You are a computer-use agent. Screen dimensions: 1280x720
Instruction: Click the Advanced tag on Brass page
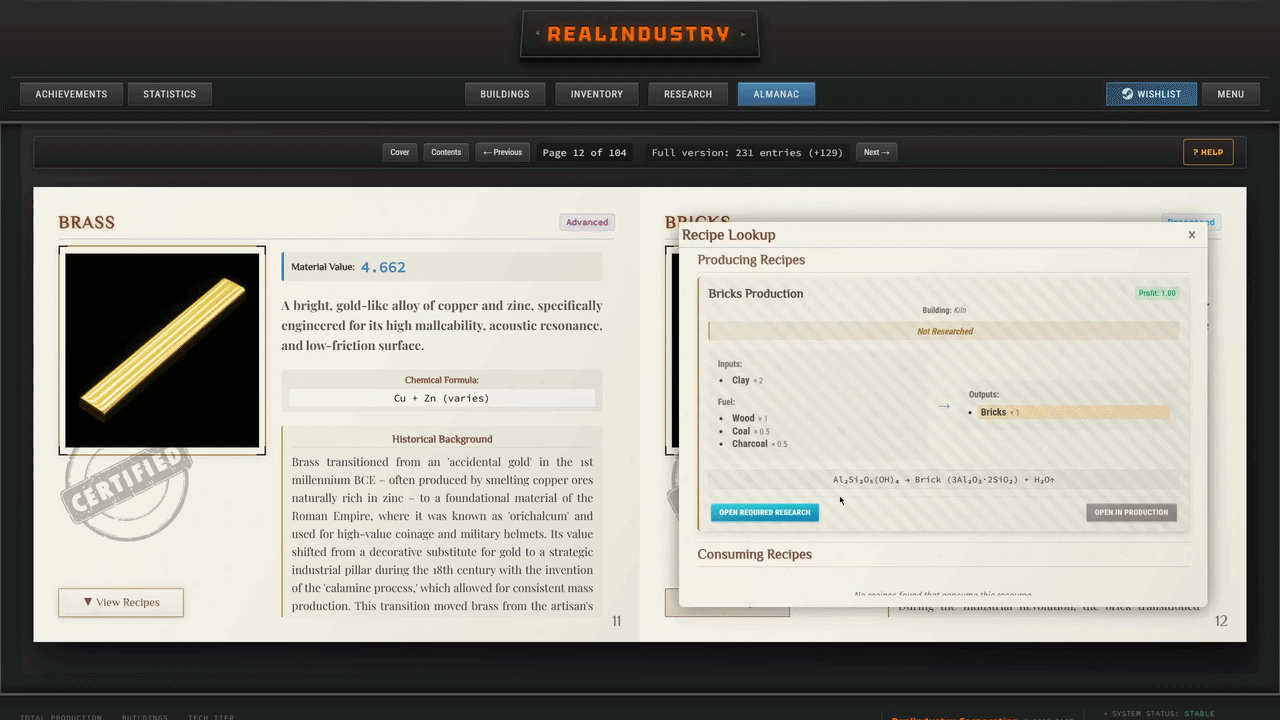[x=587, y=222]
